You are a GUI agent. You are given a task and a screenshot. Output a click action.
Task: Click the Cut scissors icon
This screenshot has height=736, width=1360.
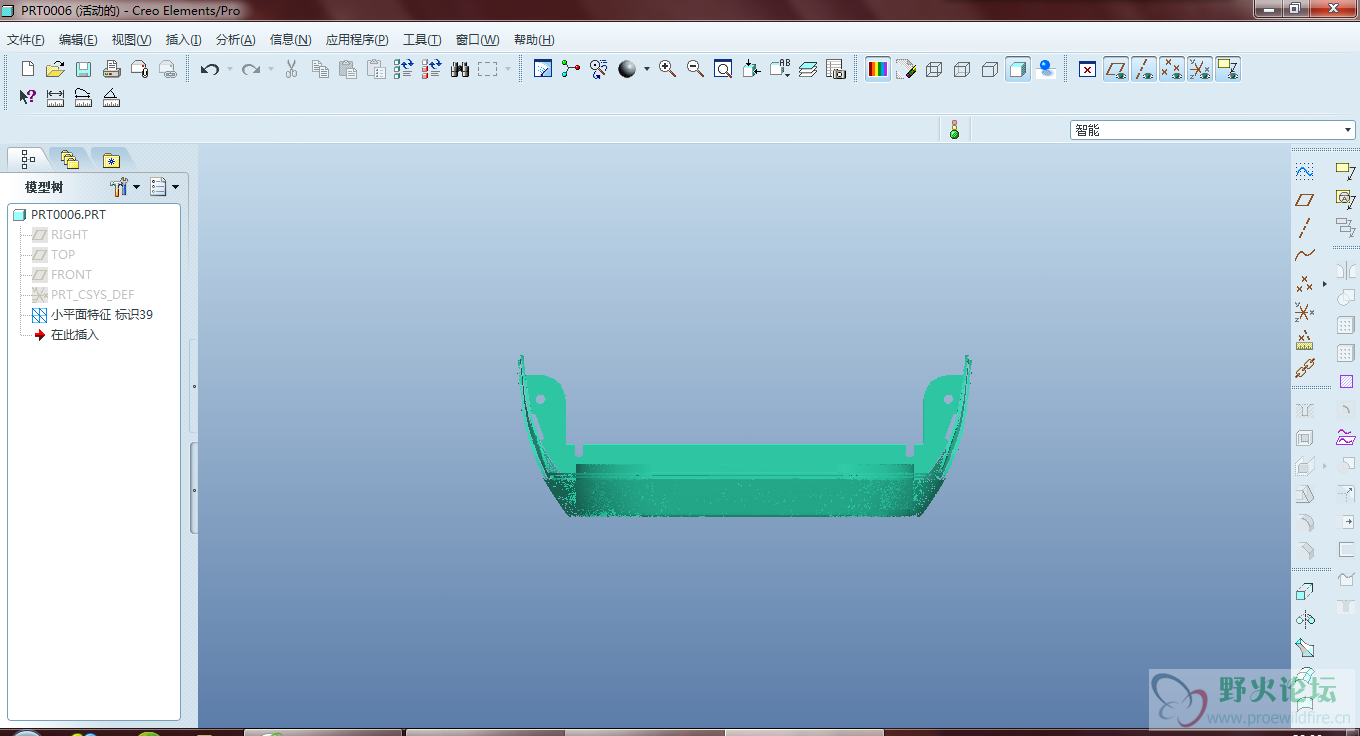click(292, 69)
